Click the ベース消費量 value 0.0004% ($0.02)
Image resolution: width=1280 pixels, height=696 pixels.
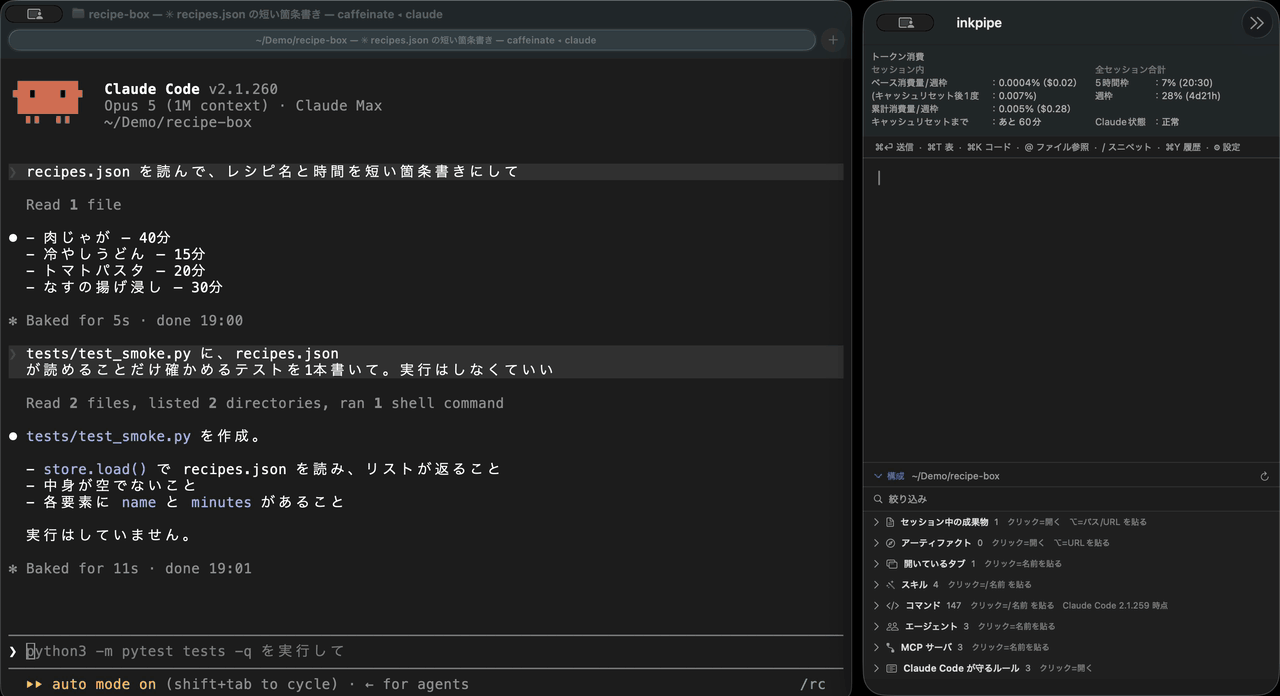[1035, 83]
